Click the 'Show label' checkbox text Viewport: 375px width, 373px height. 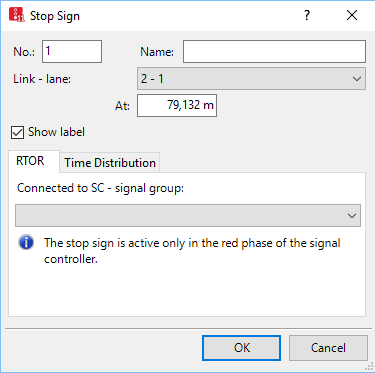click(56, 132)
